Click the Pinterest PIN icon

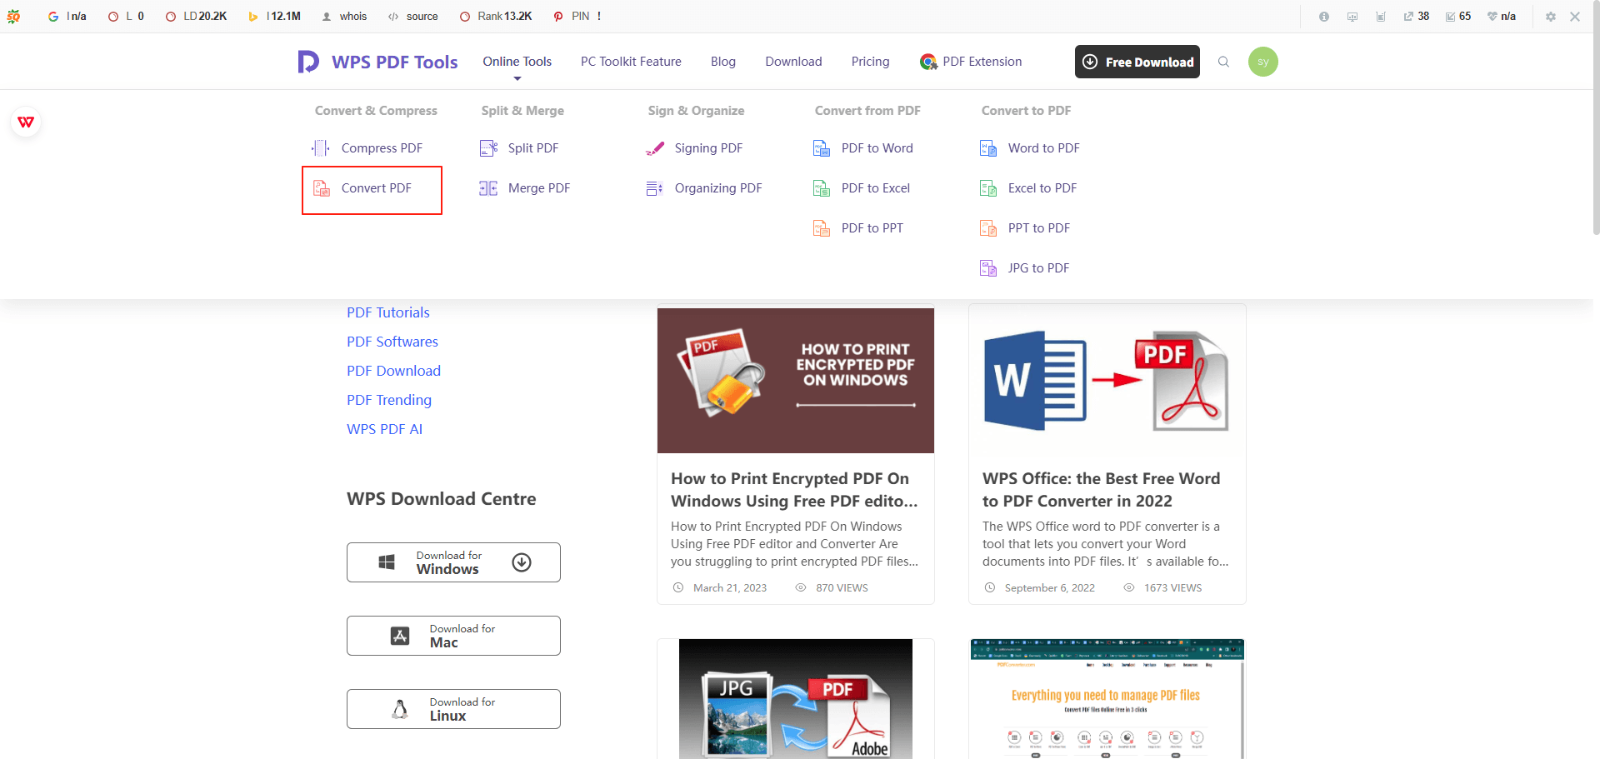(x=558, y=16)
